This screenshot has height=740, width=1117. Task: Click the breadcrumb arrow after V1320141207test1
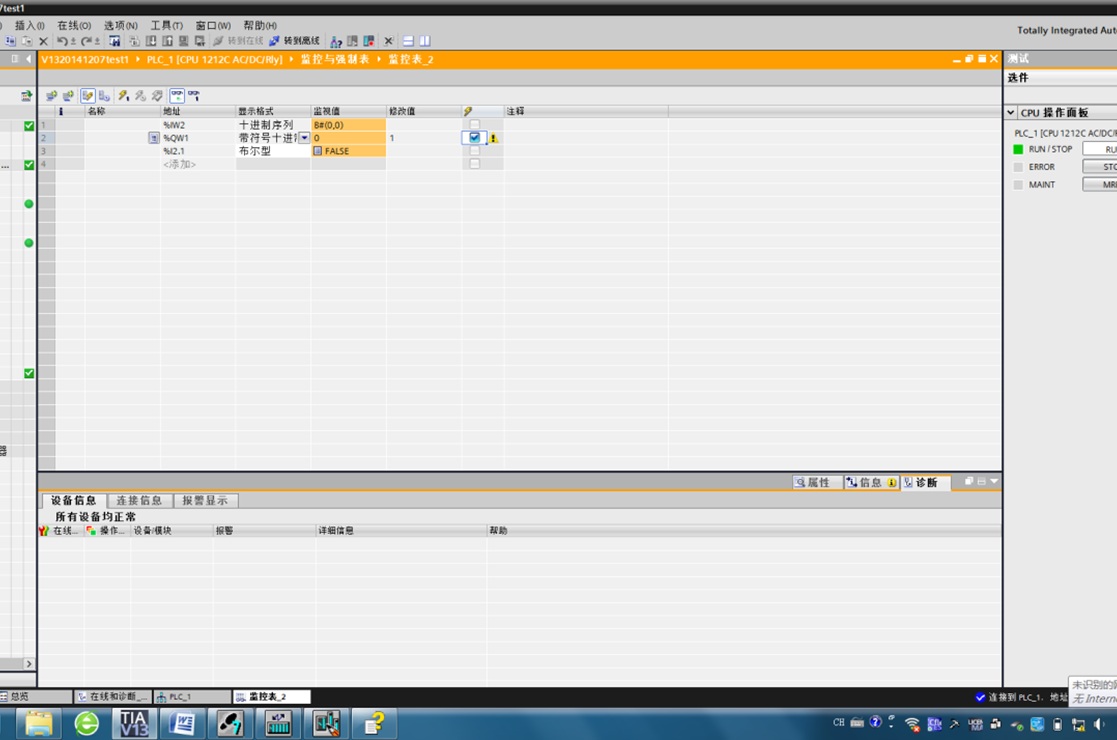click(137, 59)
